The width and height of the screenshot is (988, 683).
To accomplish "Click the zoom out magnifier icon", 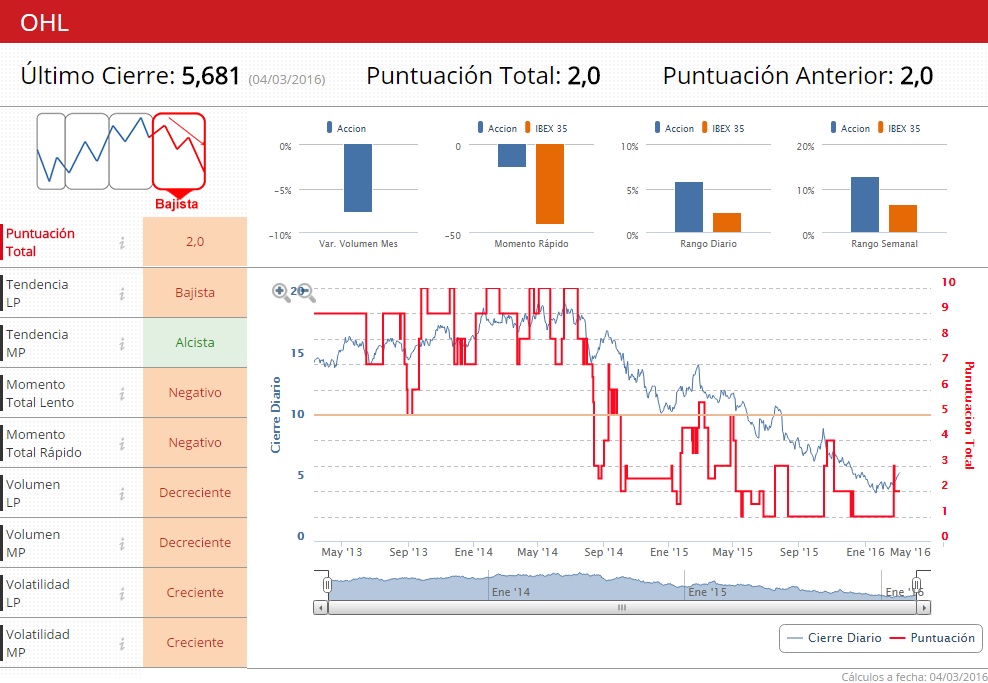I will coord(306,292).
